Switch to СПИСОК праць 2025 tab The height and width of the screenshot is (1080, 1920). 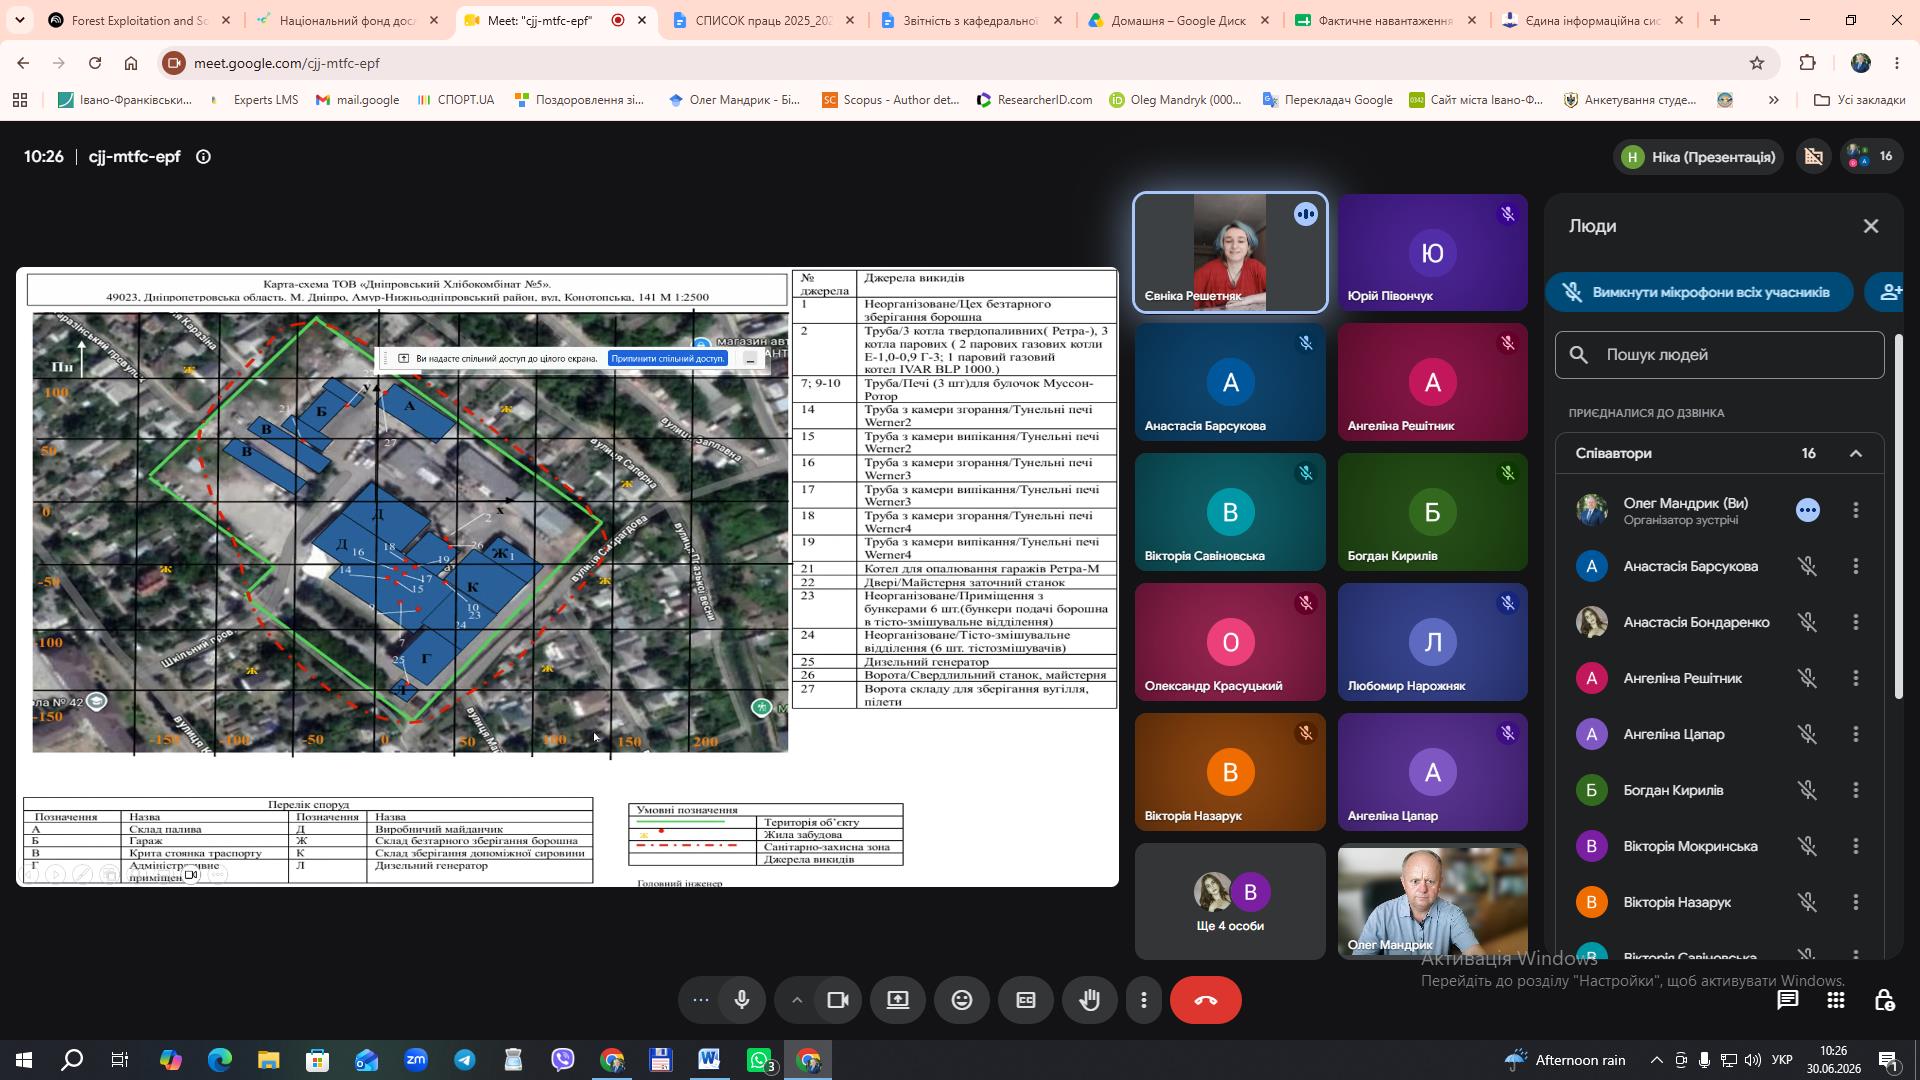point(764,20)
